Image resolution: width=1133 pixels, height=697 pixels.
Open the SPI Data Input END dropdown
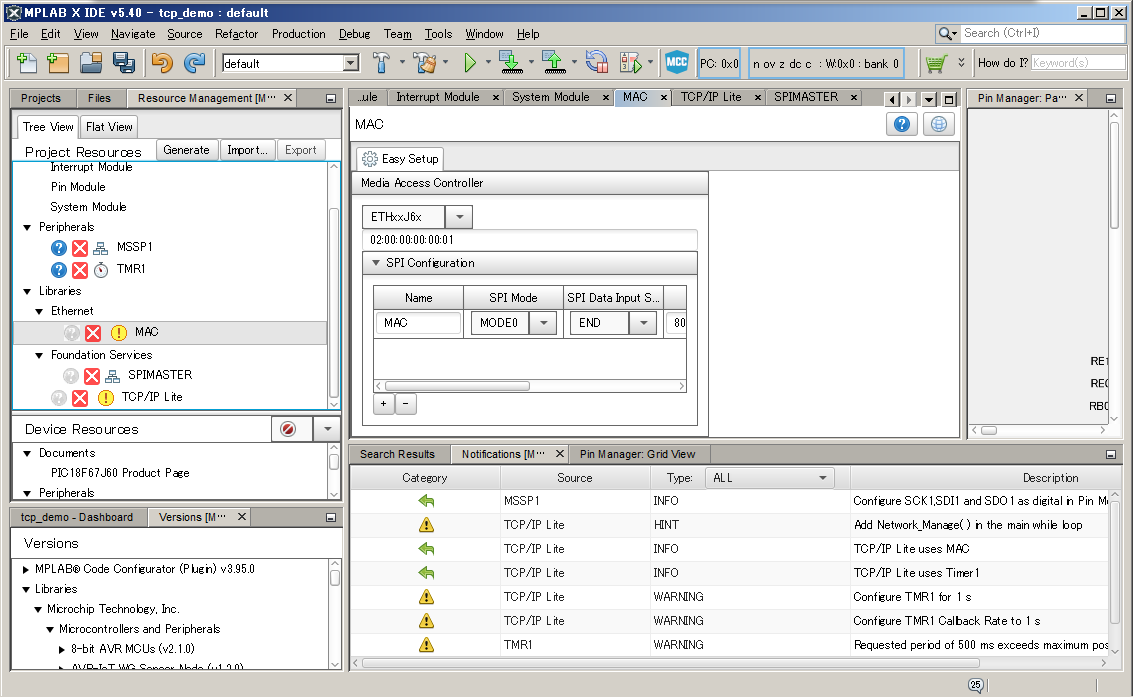pyautogui.click(x=643, y=323)
